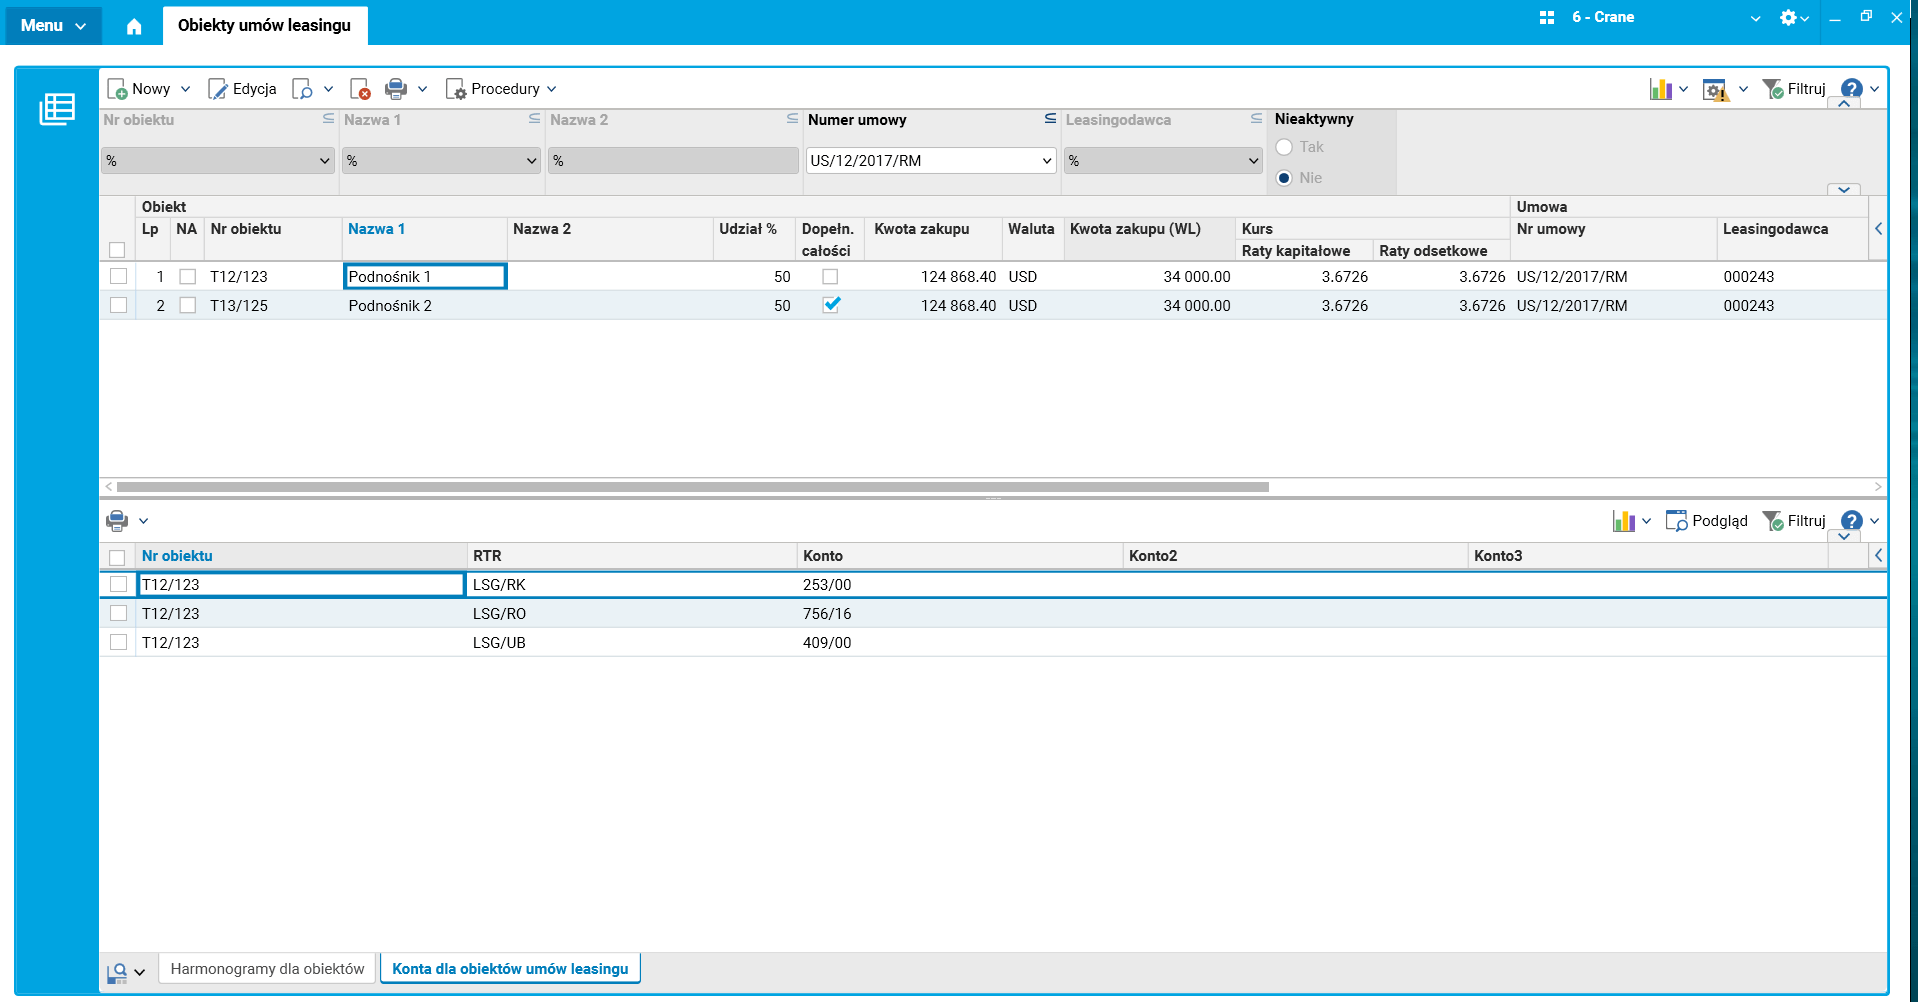
Task: Click the list view icon in the left sidebar
Action: pyautogui.click(x=57, y=109)
